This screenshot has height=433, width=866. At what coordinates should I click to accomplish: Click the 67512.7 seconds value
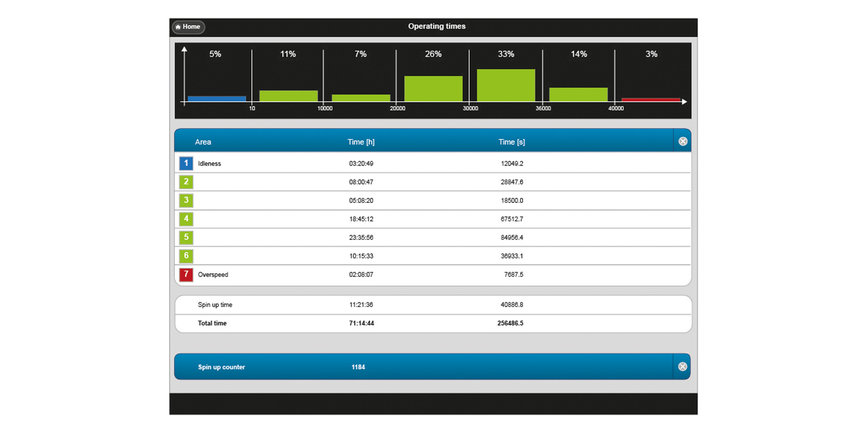point(512,219)
